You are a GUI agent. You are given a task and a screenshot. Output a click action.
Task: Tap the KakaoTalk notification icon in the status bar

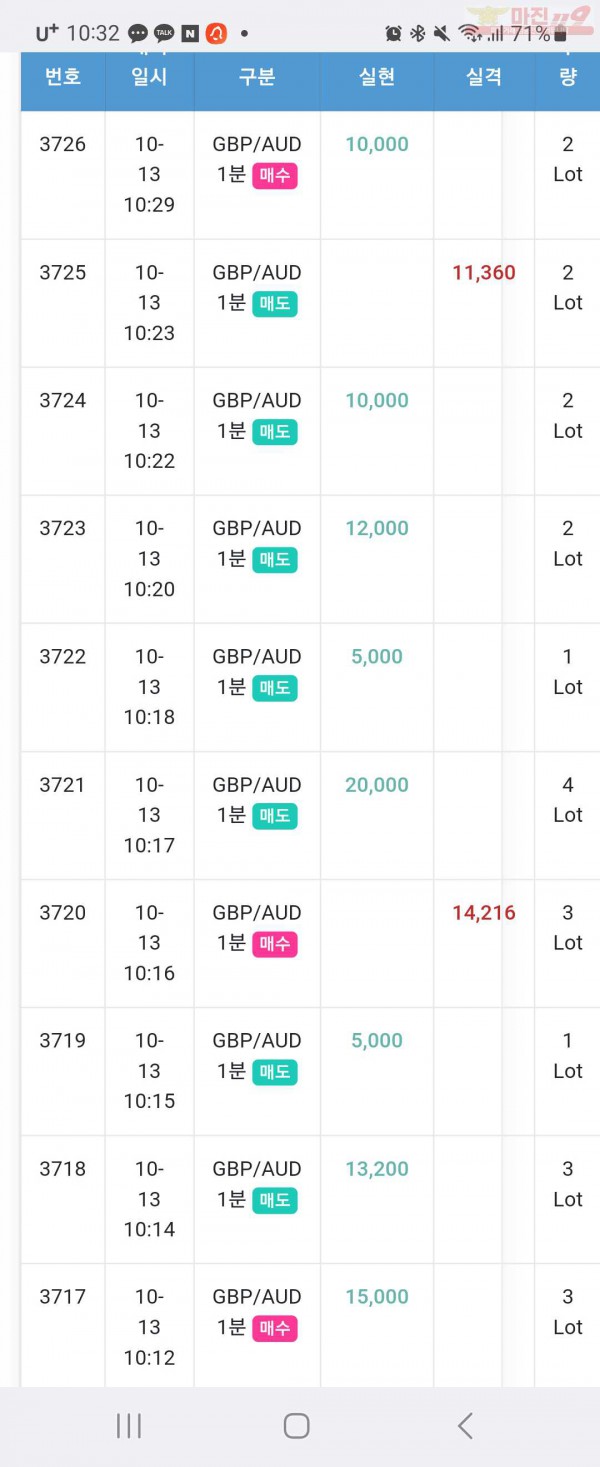[x=164, y=33]
